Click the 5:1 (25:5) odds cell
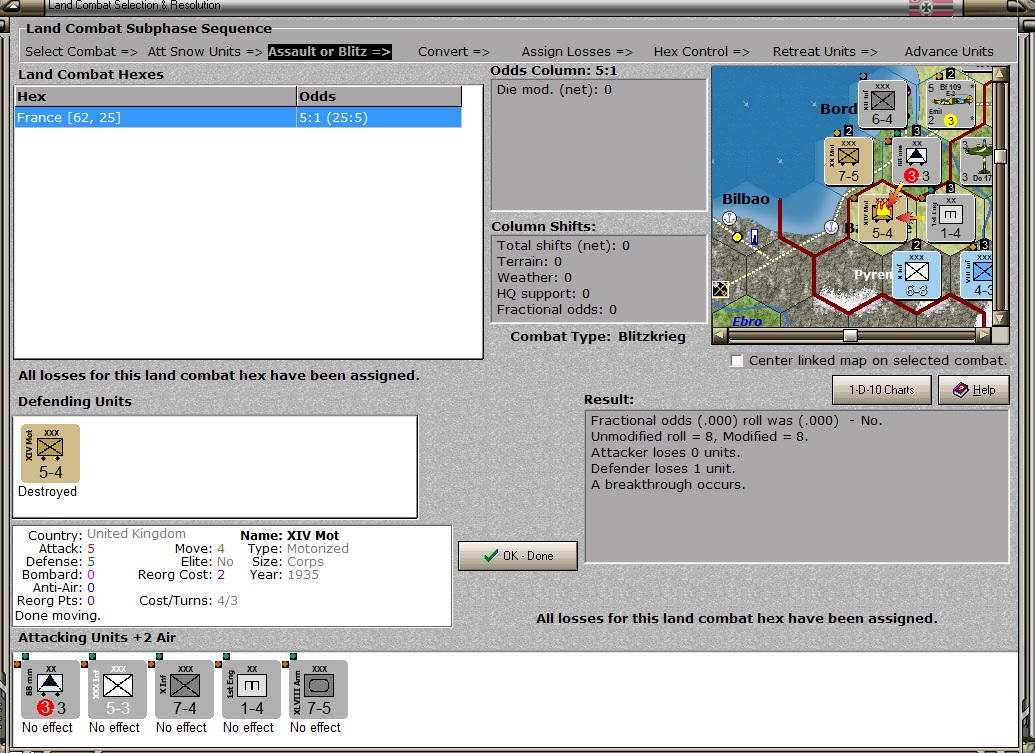1035x753 pixels. pyautogui.click(x=379, y=117)
